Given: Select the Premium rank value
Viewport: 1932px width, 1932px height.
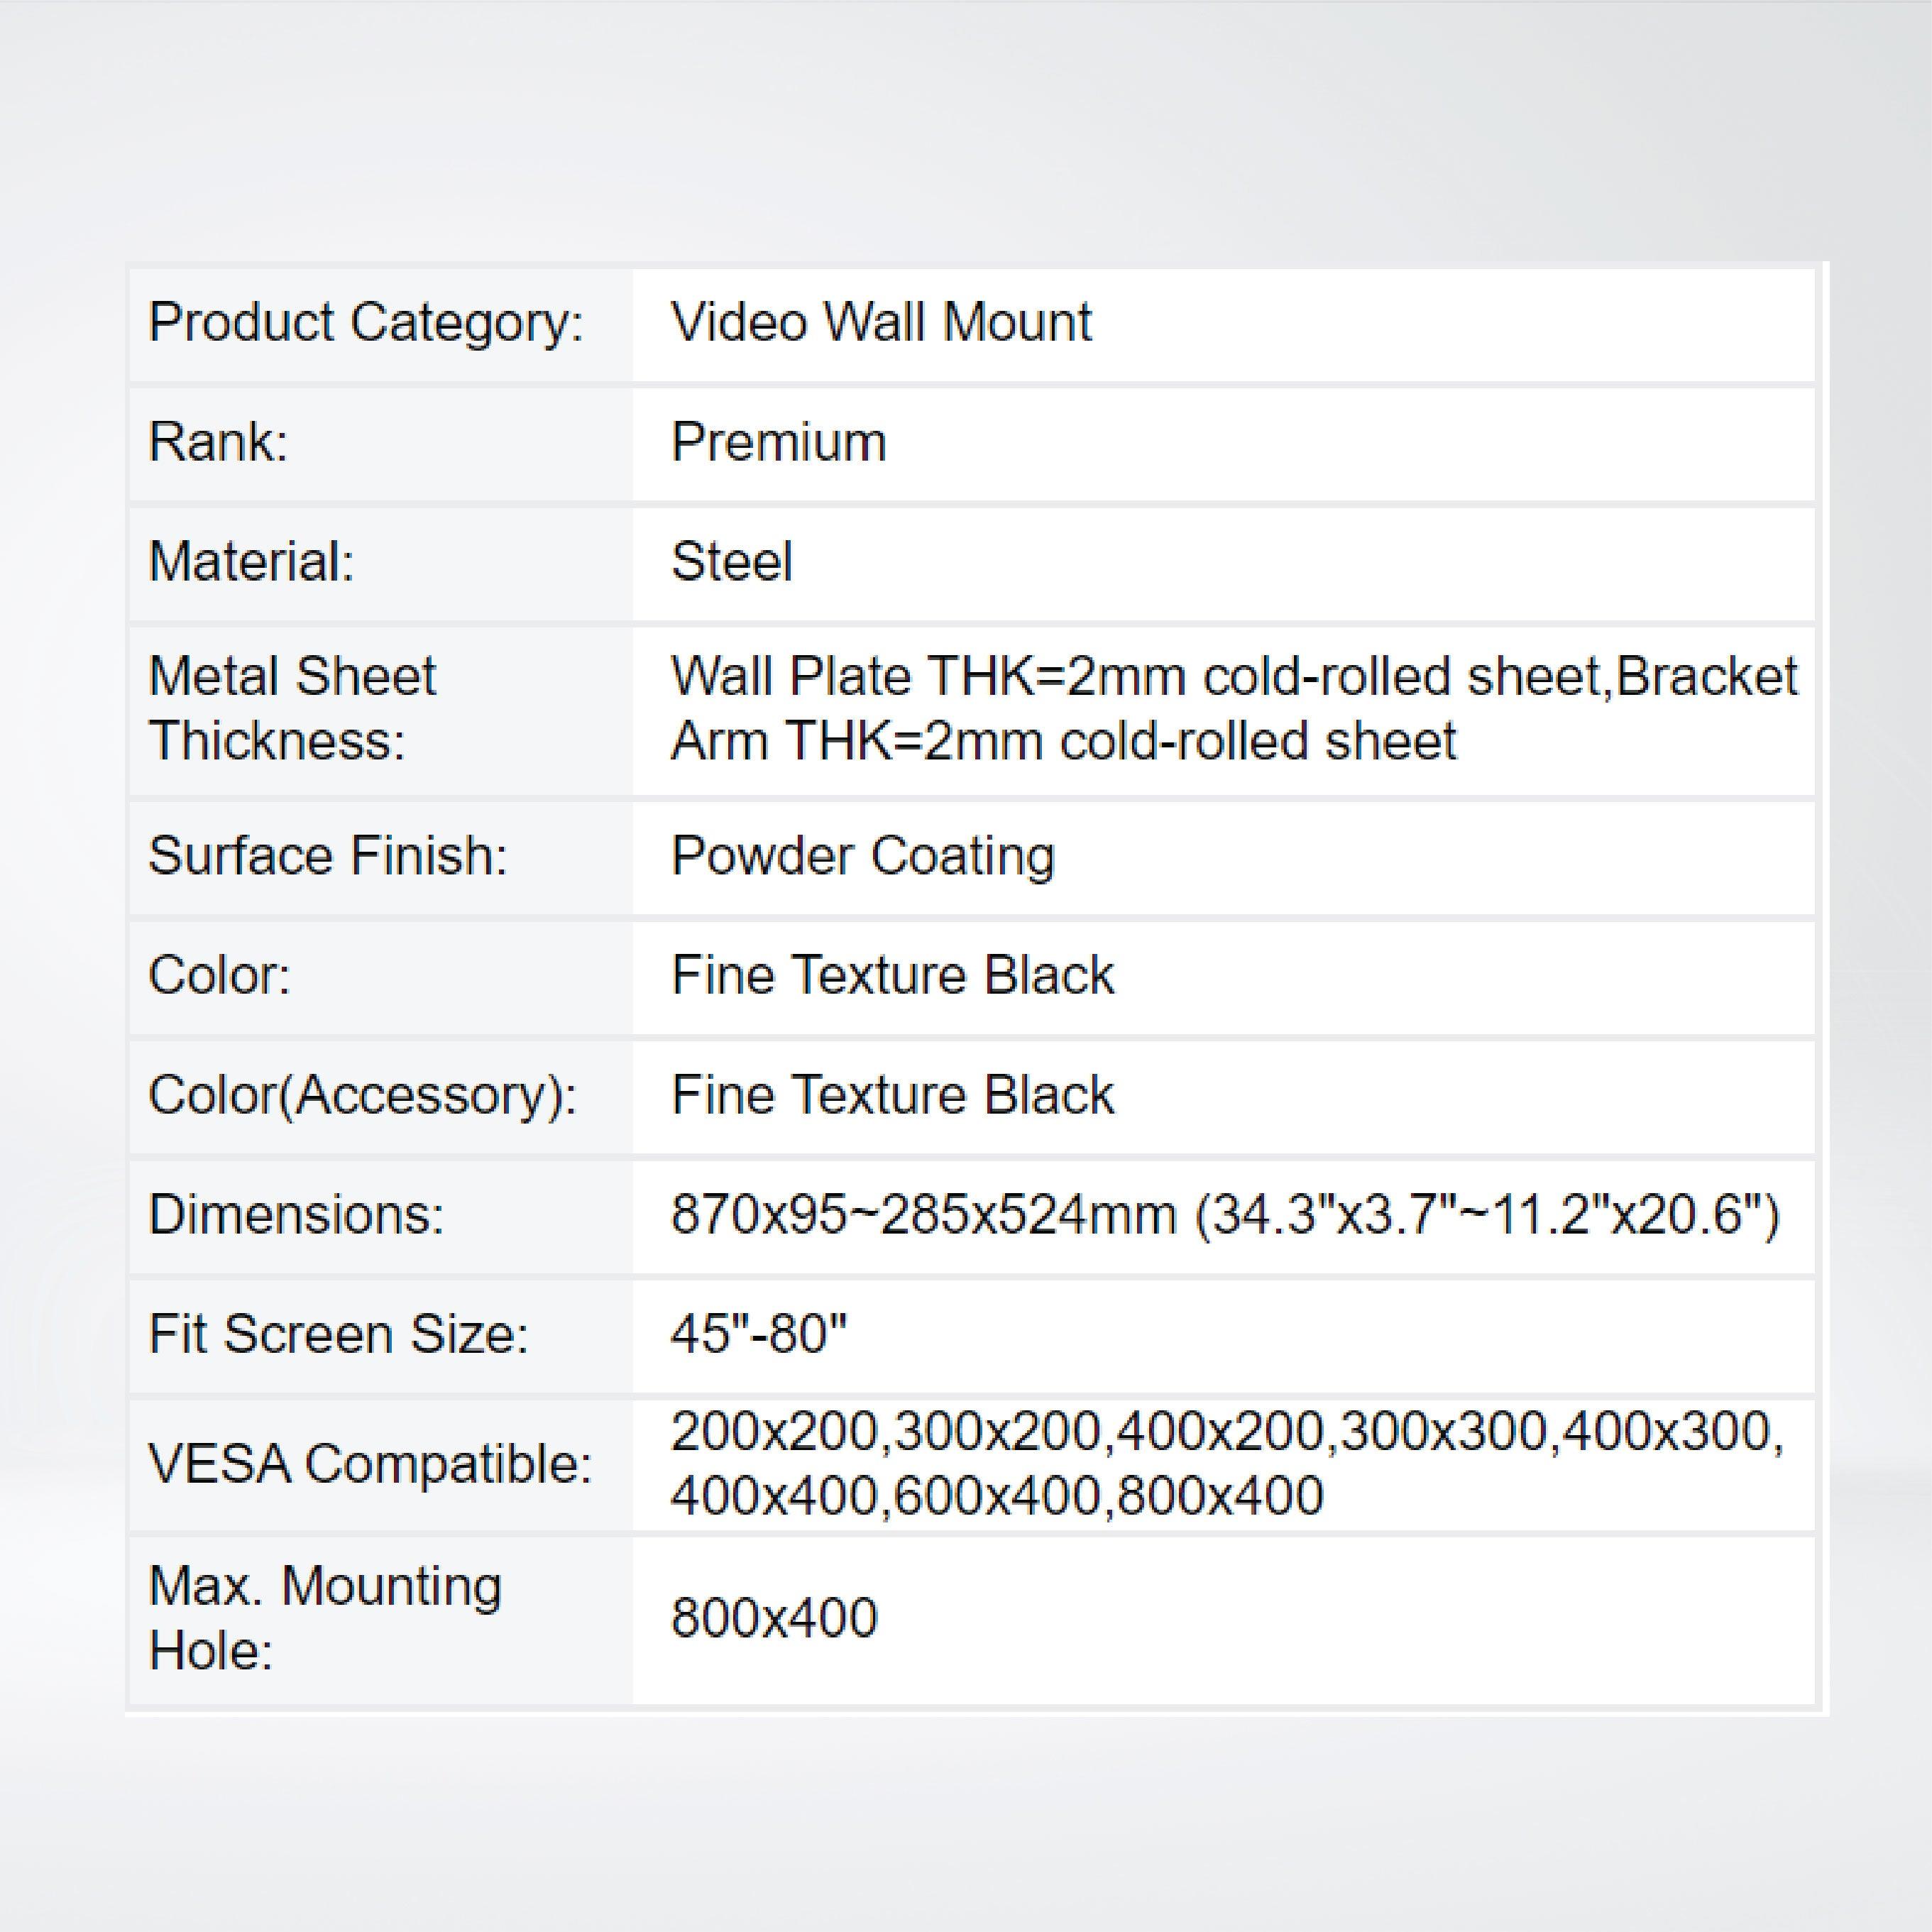Looking at the screenshot, I should (x=778, y=442).
